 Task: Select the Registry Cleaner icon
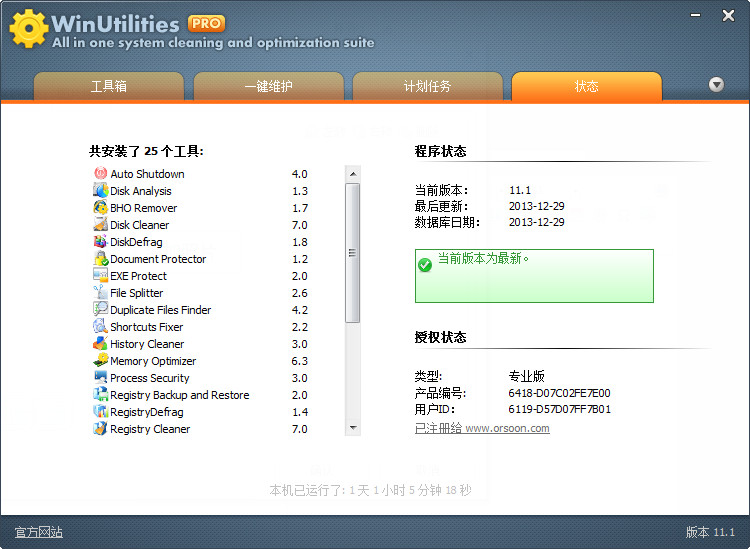coord(100,429)
